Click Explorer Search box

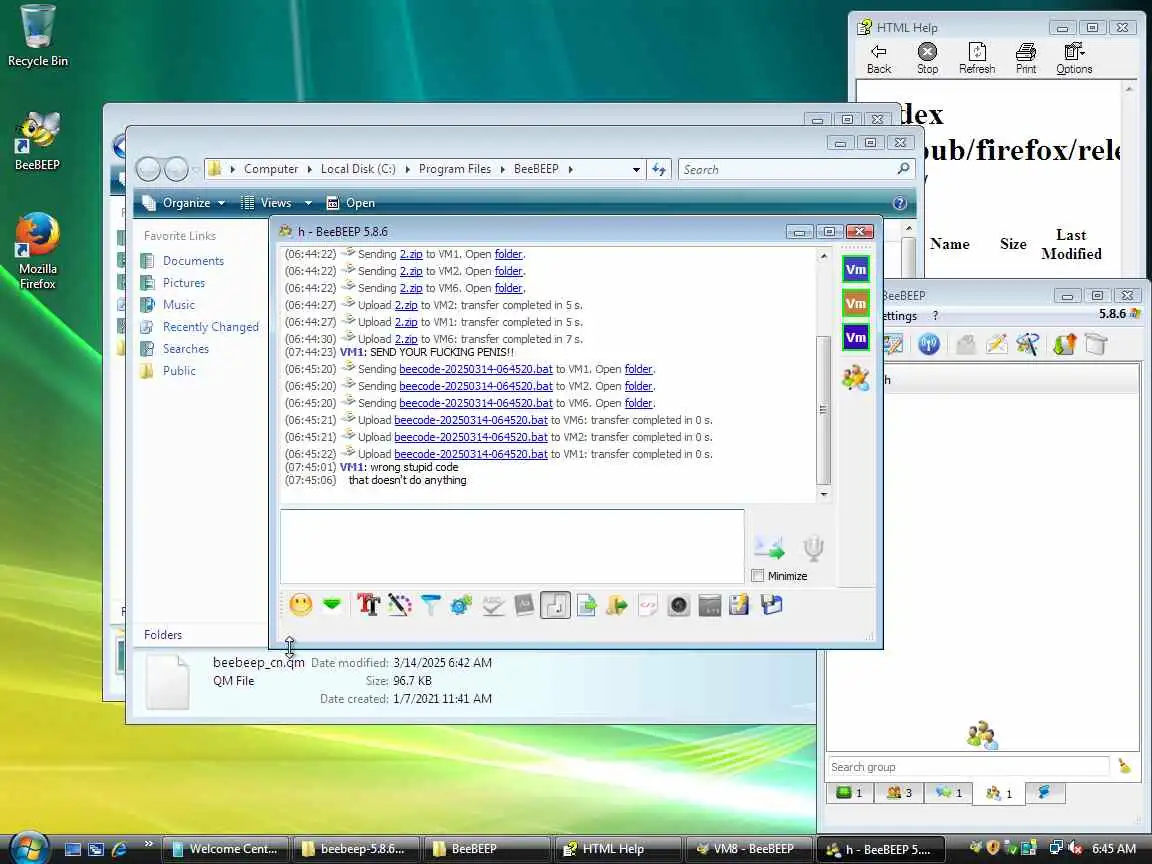click(796, 170)
